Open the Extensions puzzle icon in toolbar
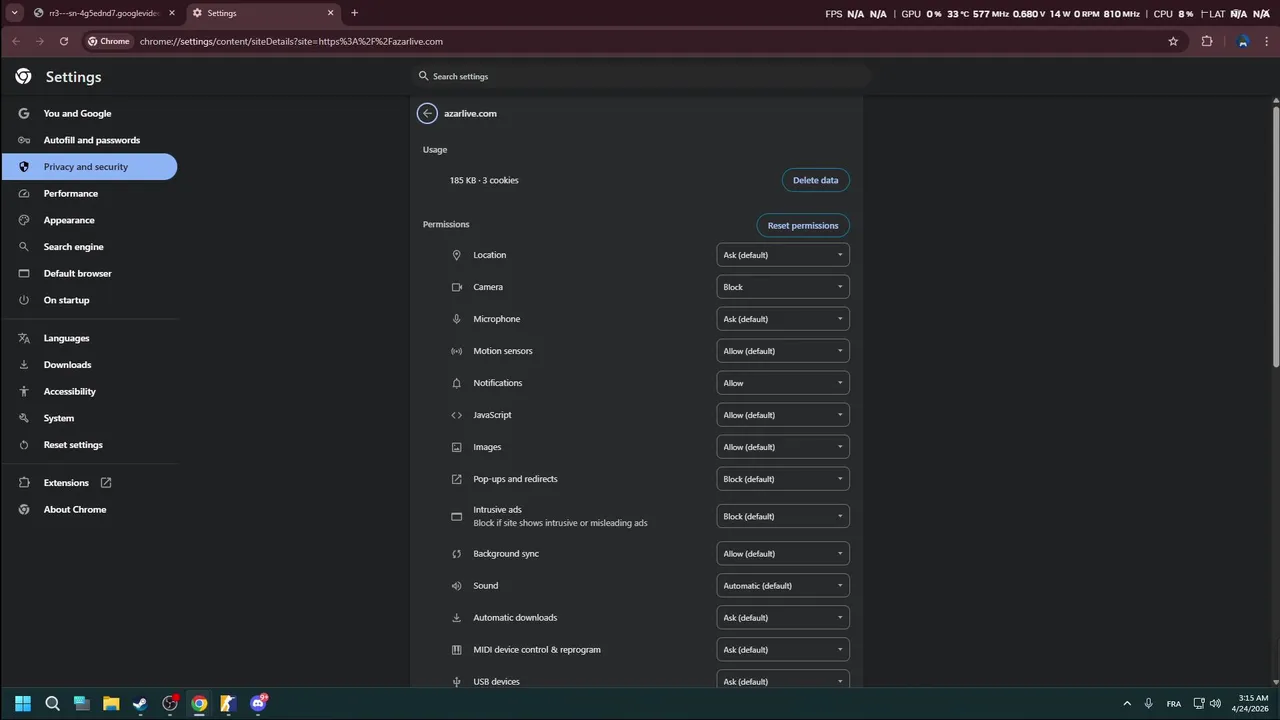This screenshot has height=720, width=1280. [x=1207, y=41]
